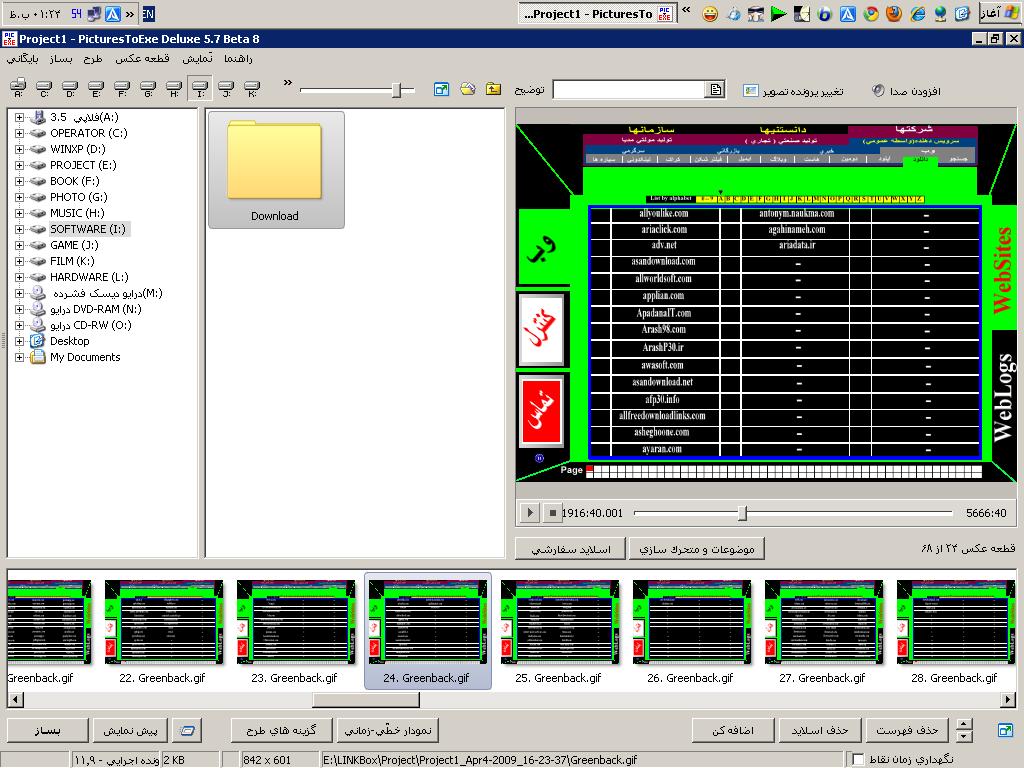
Task: Switch to drive K: in the drive toolbar
Action: (252, 88)
